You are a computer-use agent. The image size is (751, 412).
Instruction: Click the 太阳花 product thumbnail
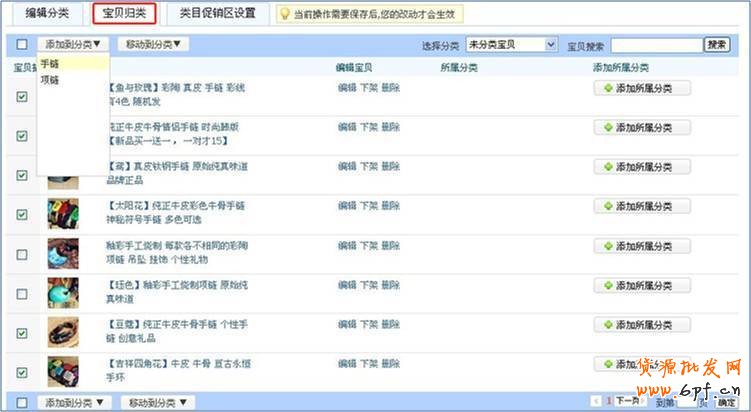point(64,213)
